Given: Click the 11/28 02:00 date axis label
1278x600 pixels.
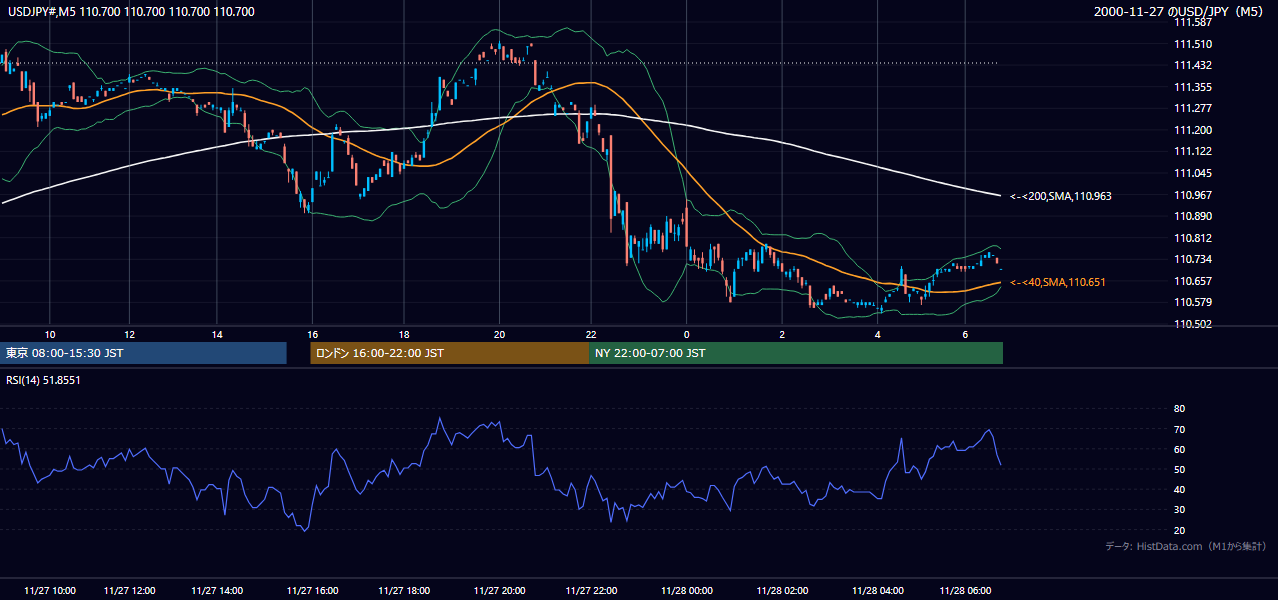Looking at the screenshot, I should (782, 590).
